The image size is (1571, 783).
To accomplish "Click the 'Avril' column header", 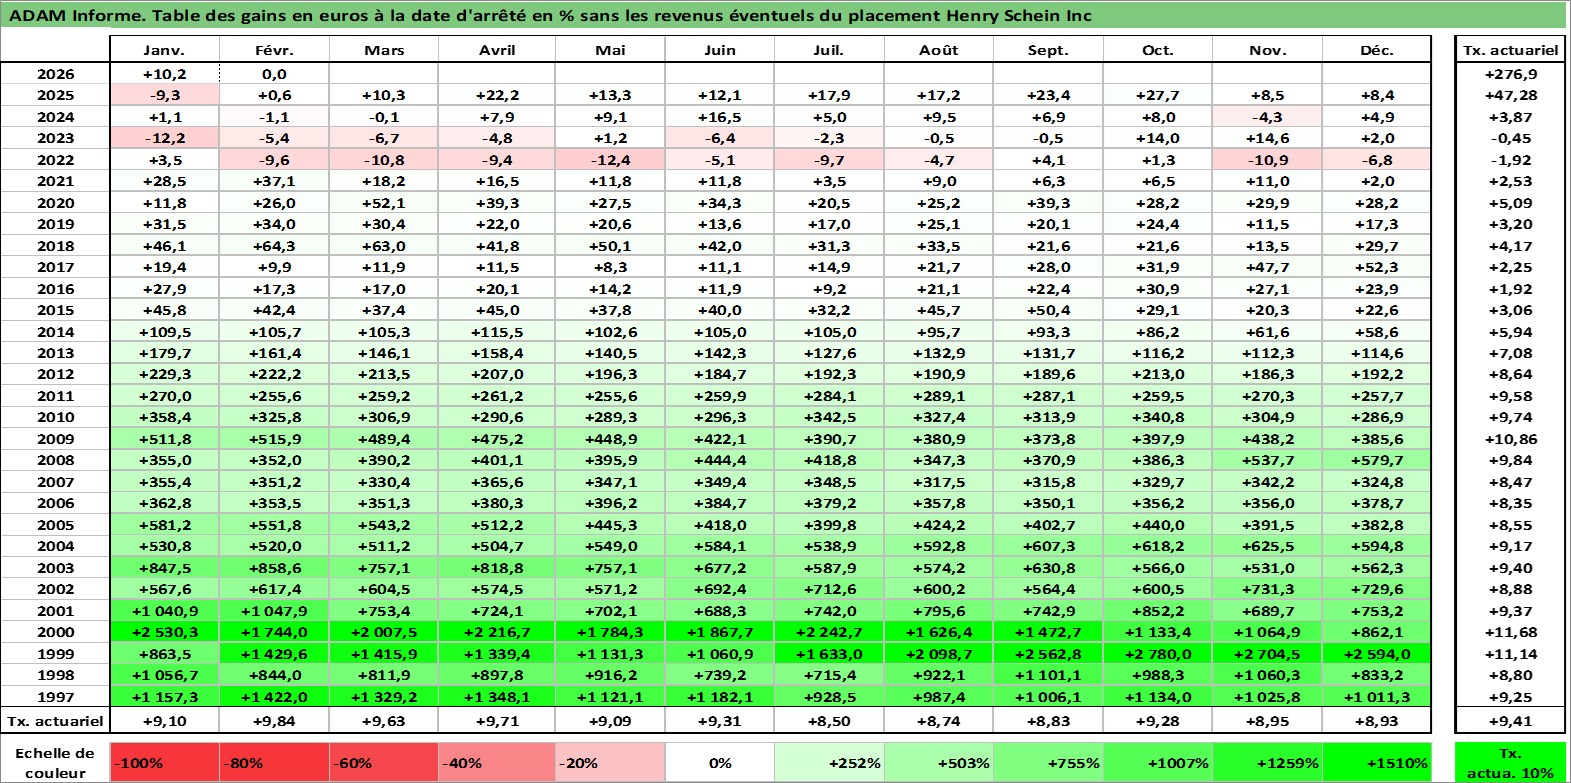I will point(497,50).
